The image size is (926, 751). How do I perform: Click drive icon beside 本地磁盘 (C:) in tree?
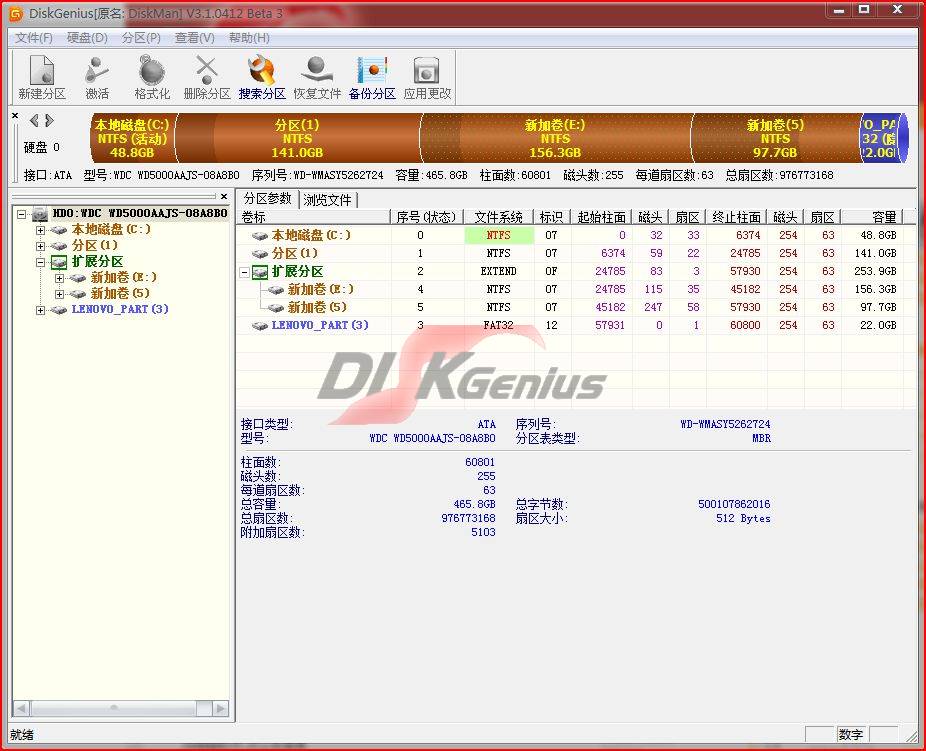point(58,230)
